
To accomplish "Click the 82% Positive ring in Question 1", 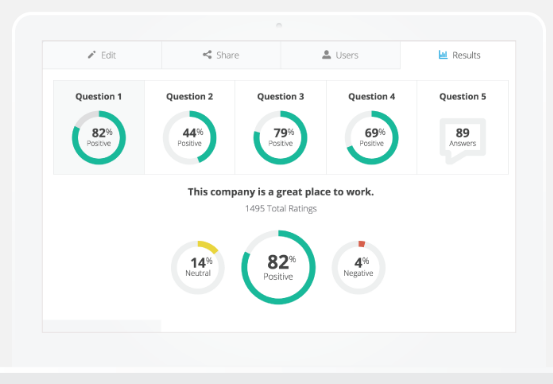I will [99, 138].
